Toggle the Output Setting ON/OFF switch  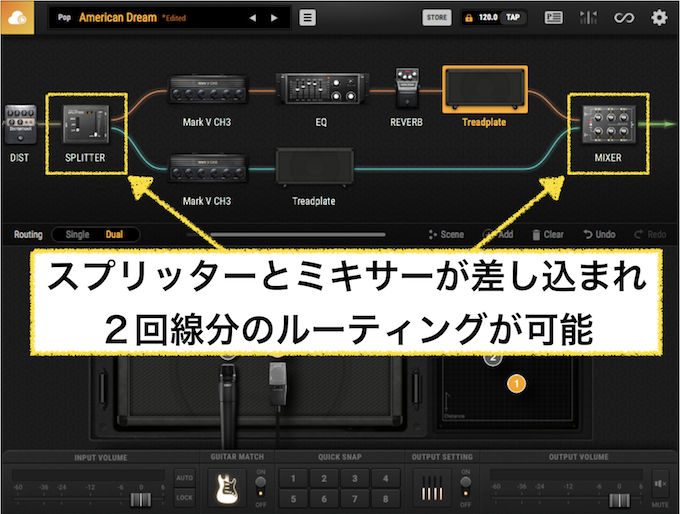click(x=465, y=487)
